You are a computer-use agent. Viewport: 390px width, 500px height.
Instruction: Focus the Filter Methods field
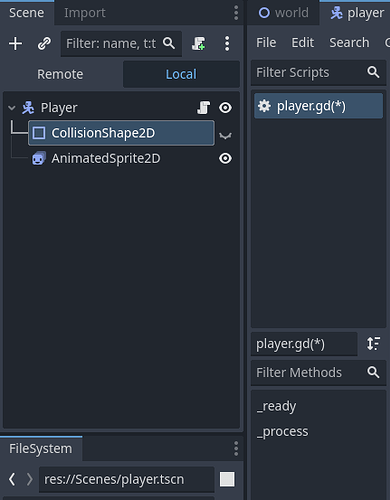[318, 372]
